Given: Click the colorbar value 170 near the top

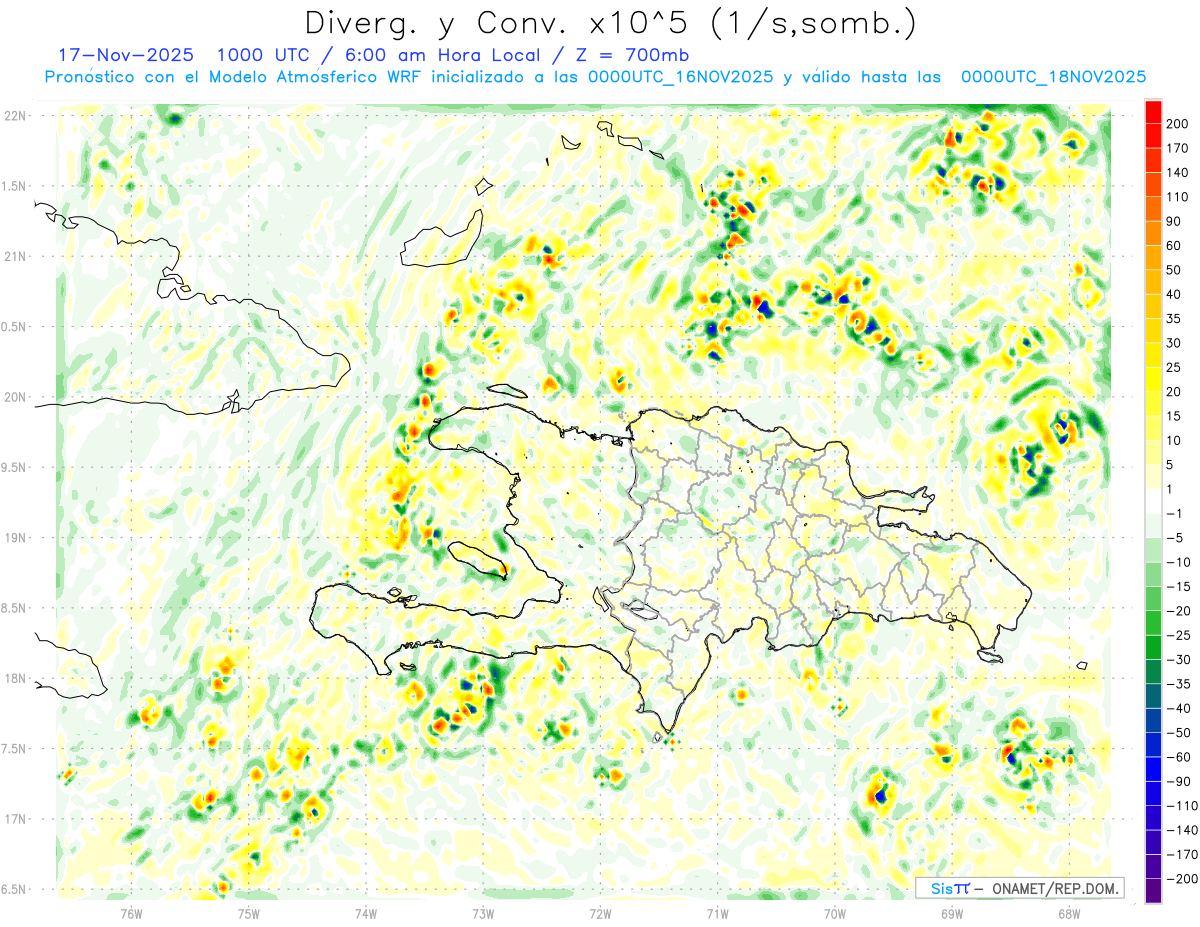Looking at the screenshot, I should pyautogui.click(x=1179, y=148).
